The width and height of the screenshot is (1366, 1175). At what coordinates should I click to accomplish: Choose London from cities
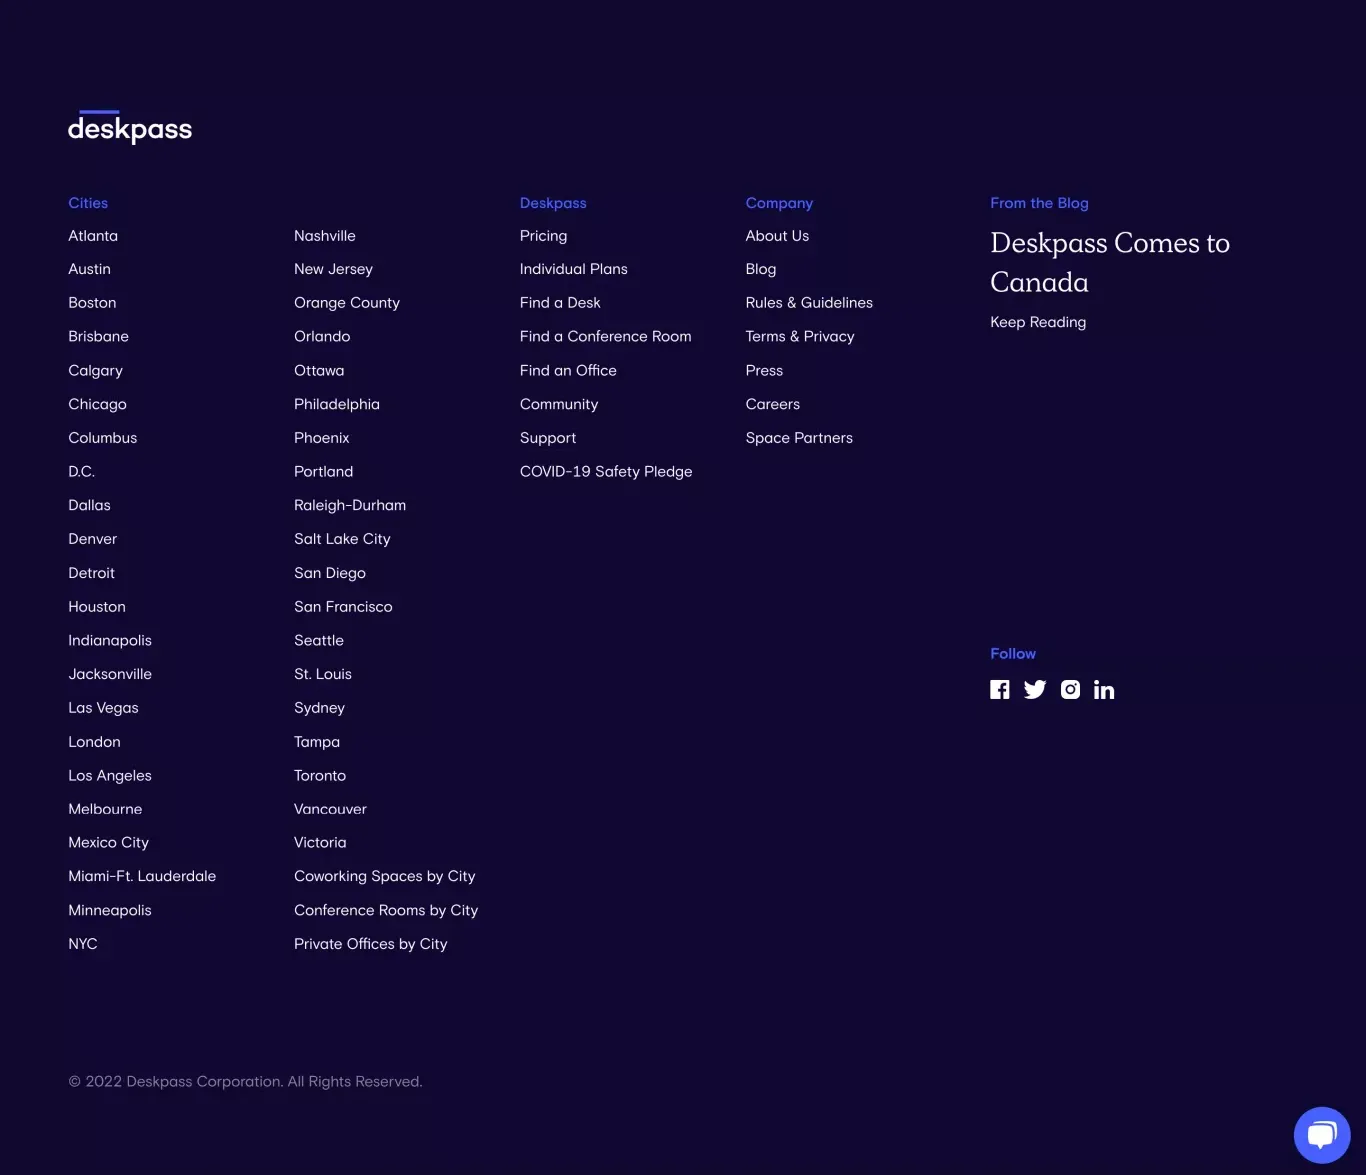[x=94, y=742]
